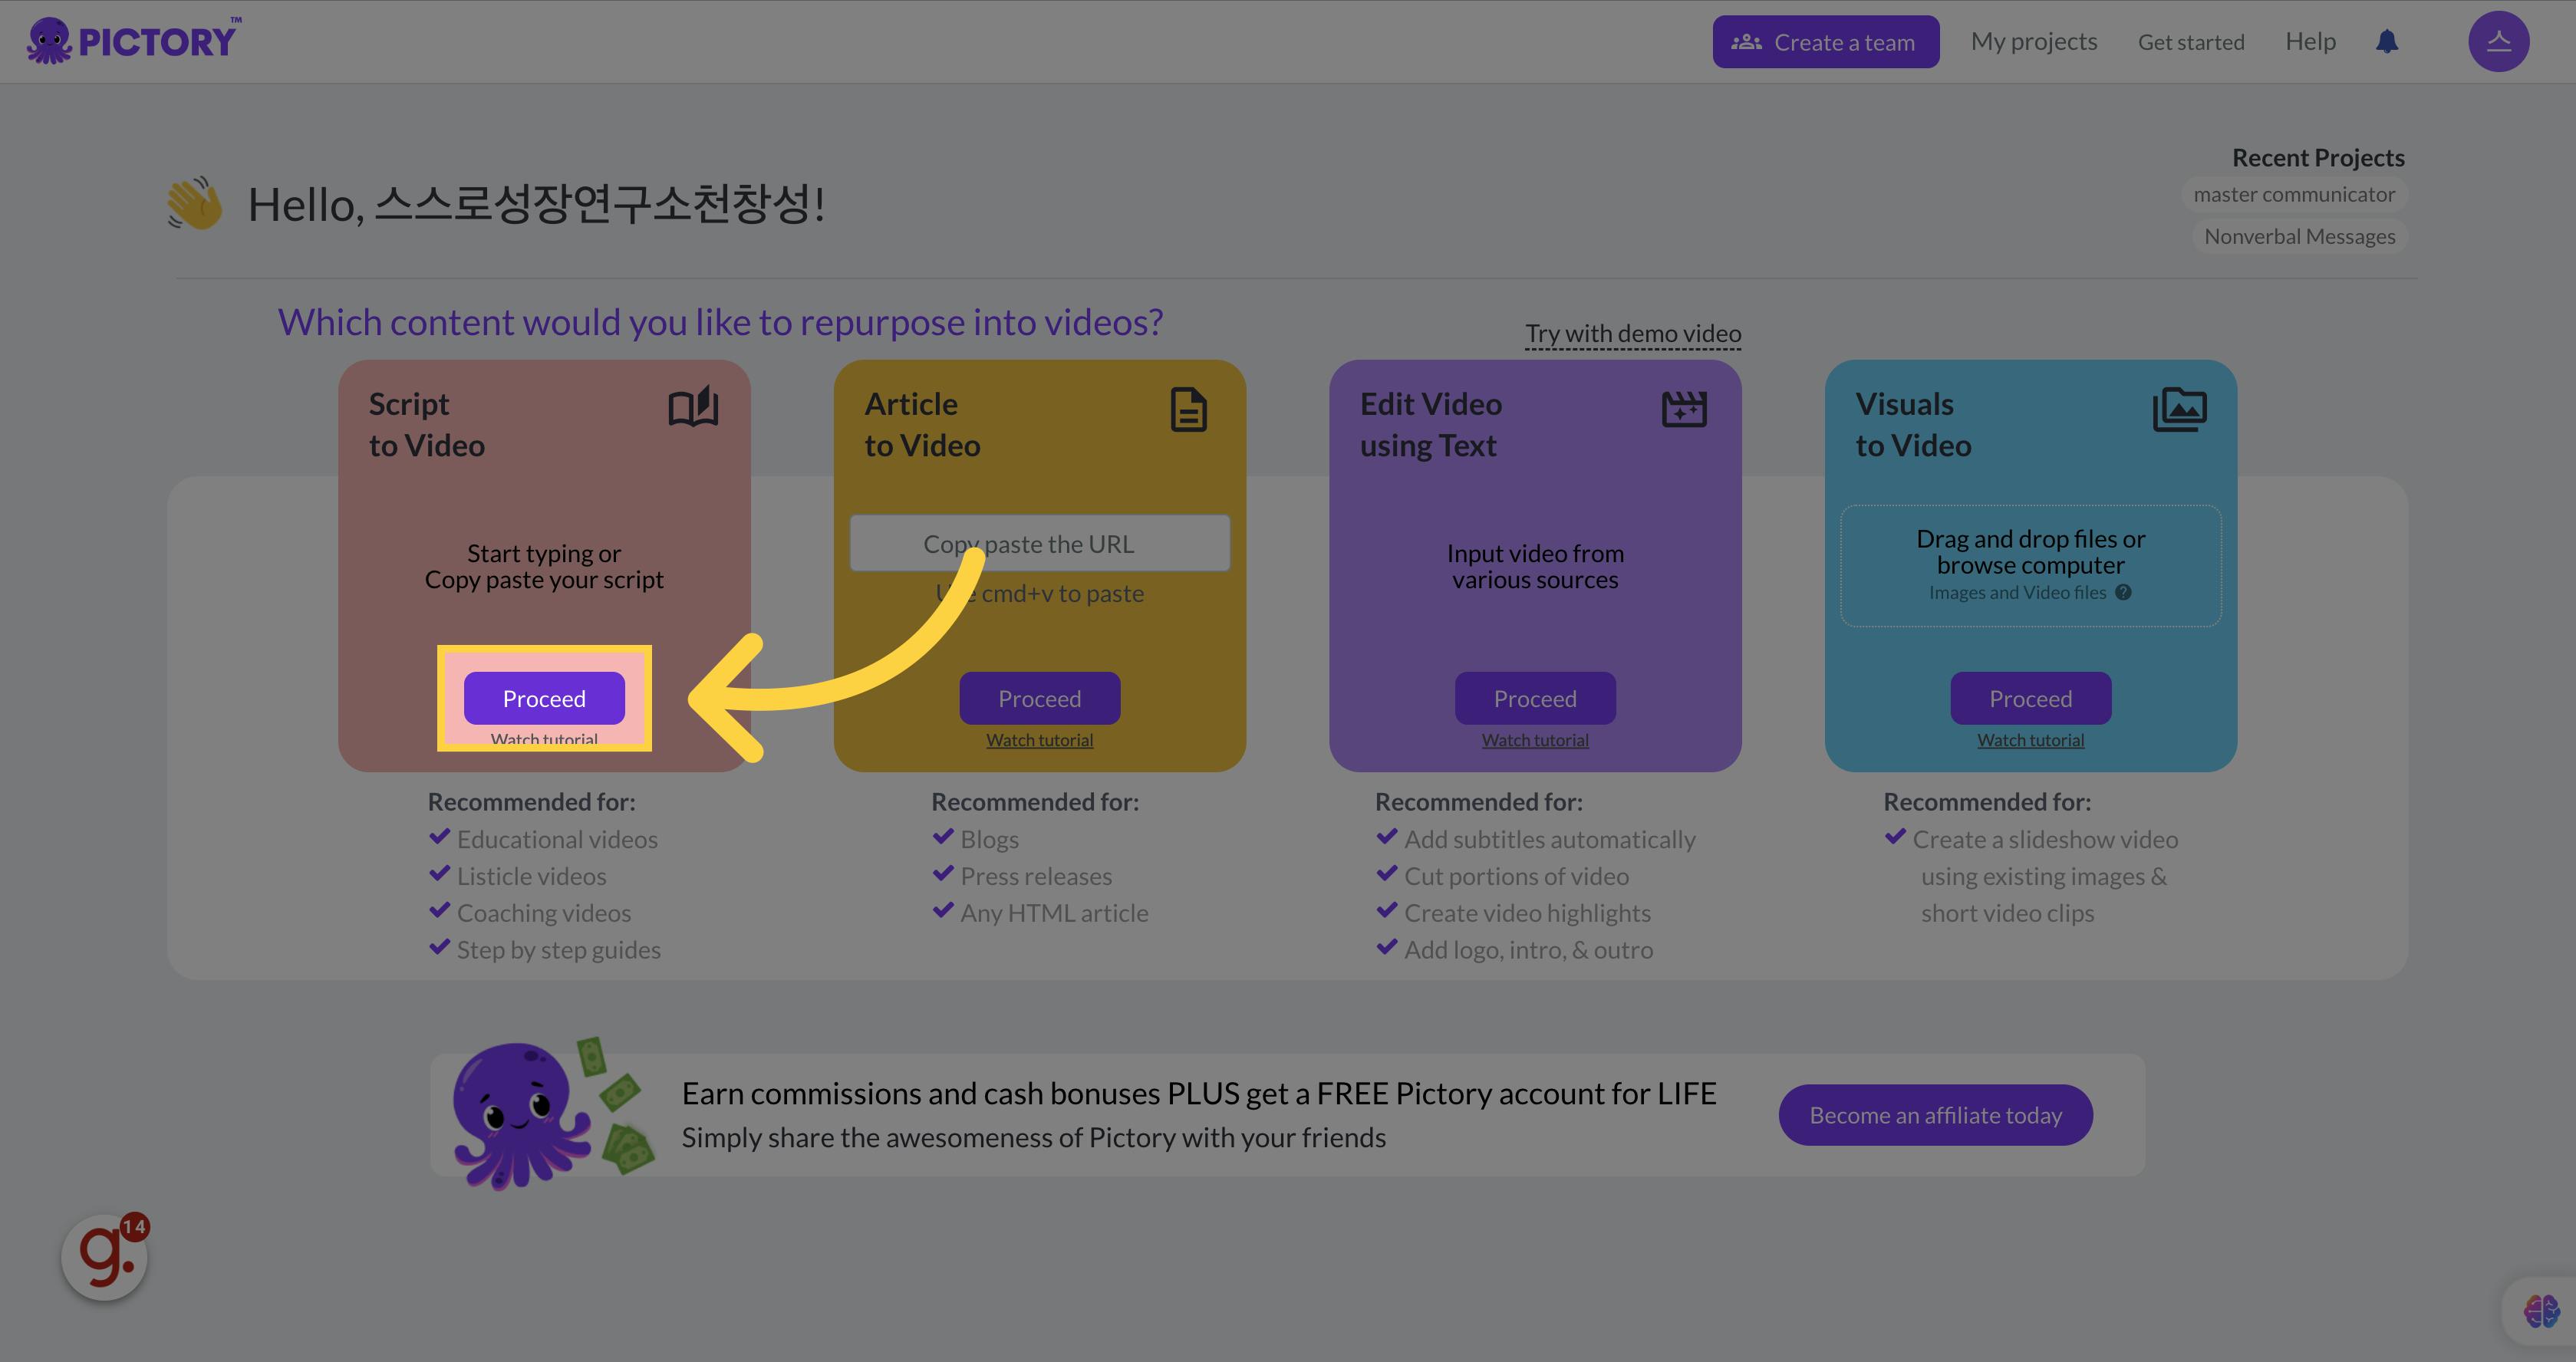Click the Recent Projects heading
The height and width of the screenshot is (1362, 2576).
click(x=2318, y=158)
